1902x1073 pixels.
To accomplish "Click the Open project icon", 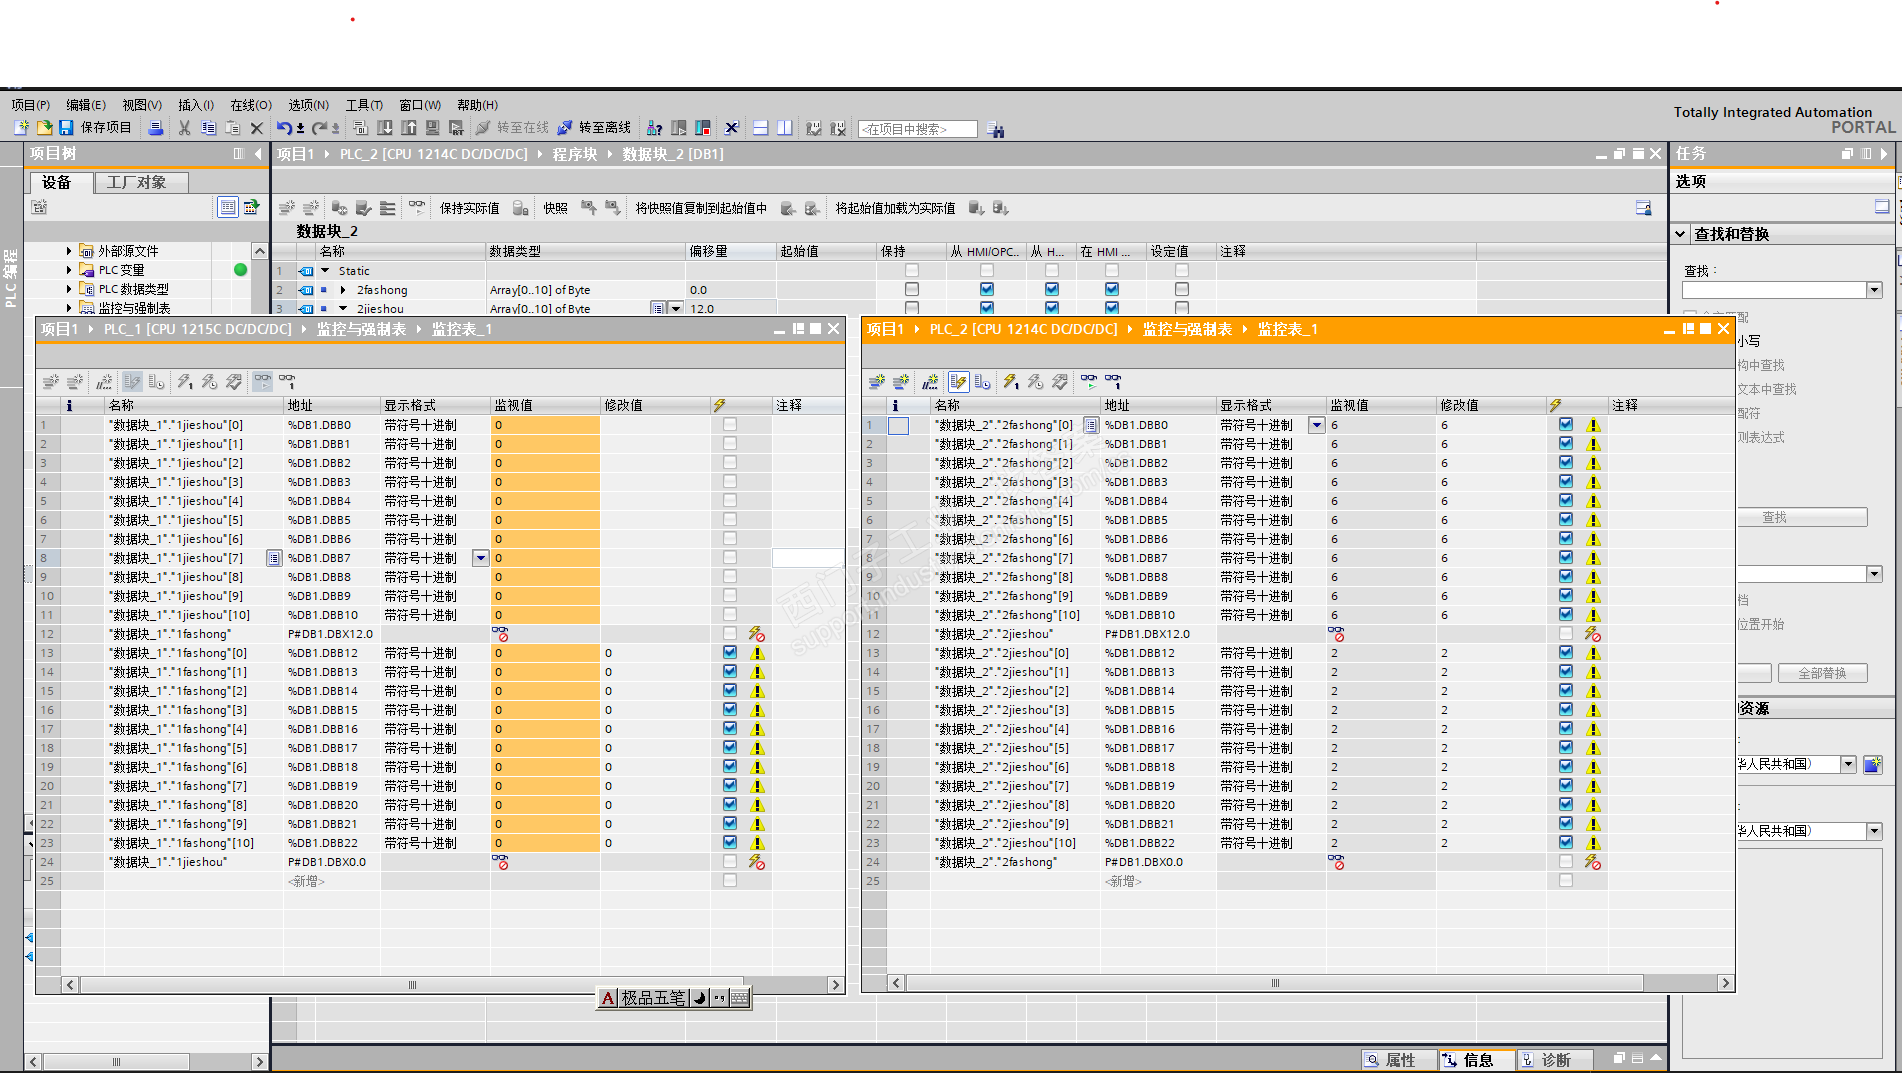I will pyautogui.click(x=44, y=128).
